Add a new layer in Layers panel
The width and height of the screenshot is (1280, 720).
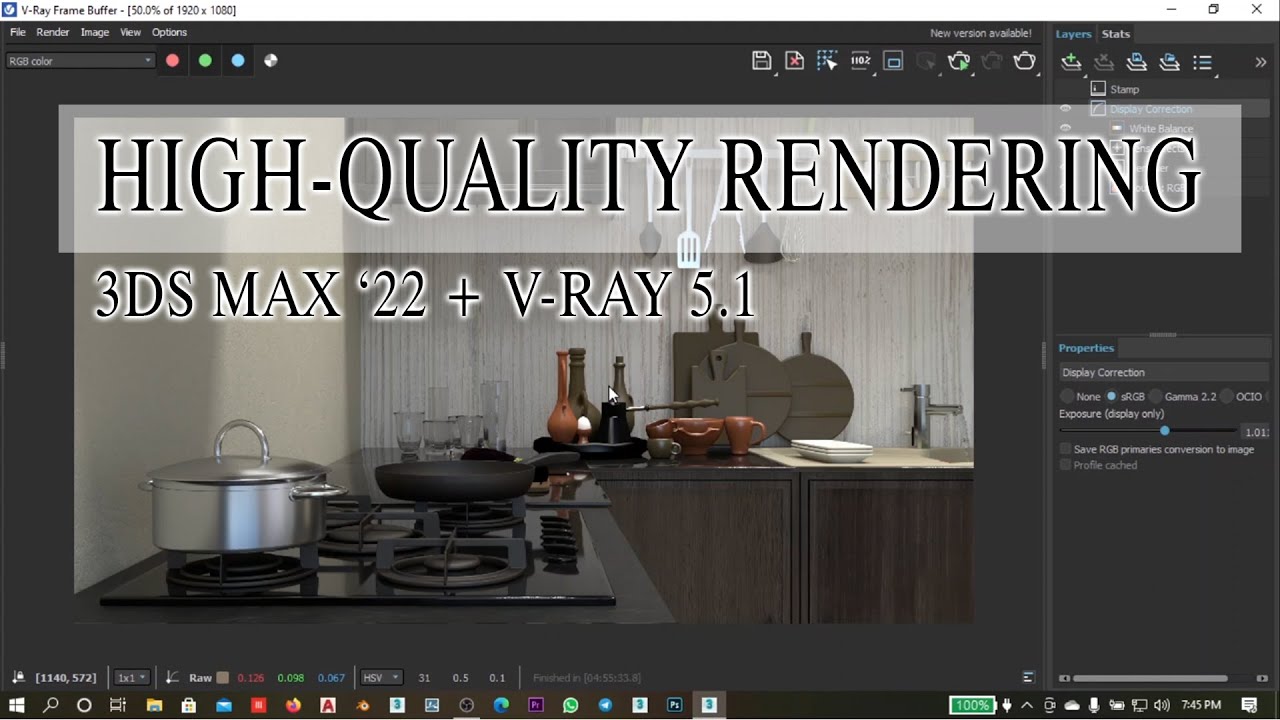coord(1071,62)
